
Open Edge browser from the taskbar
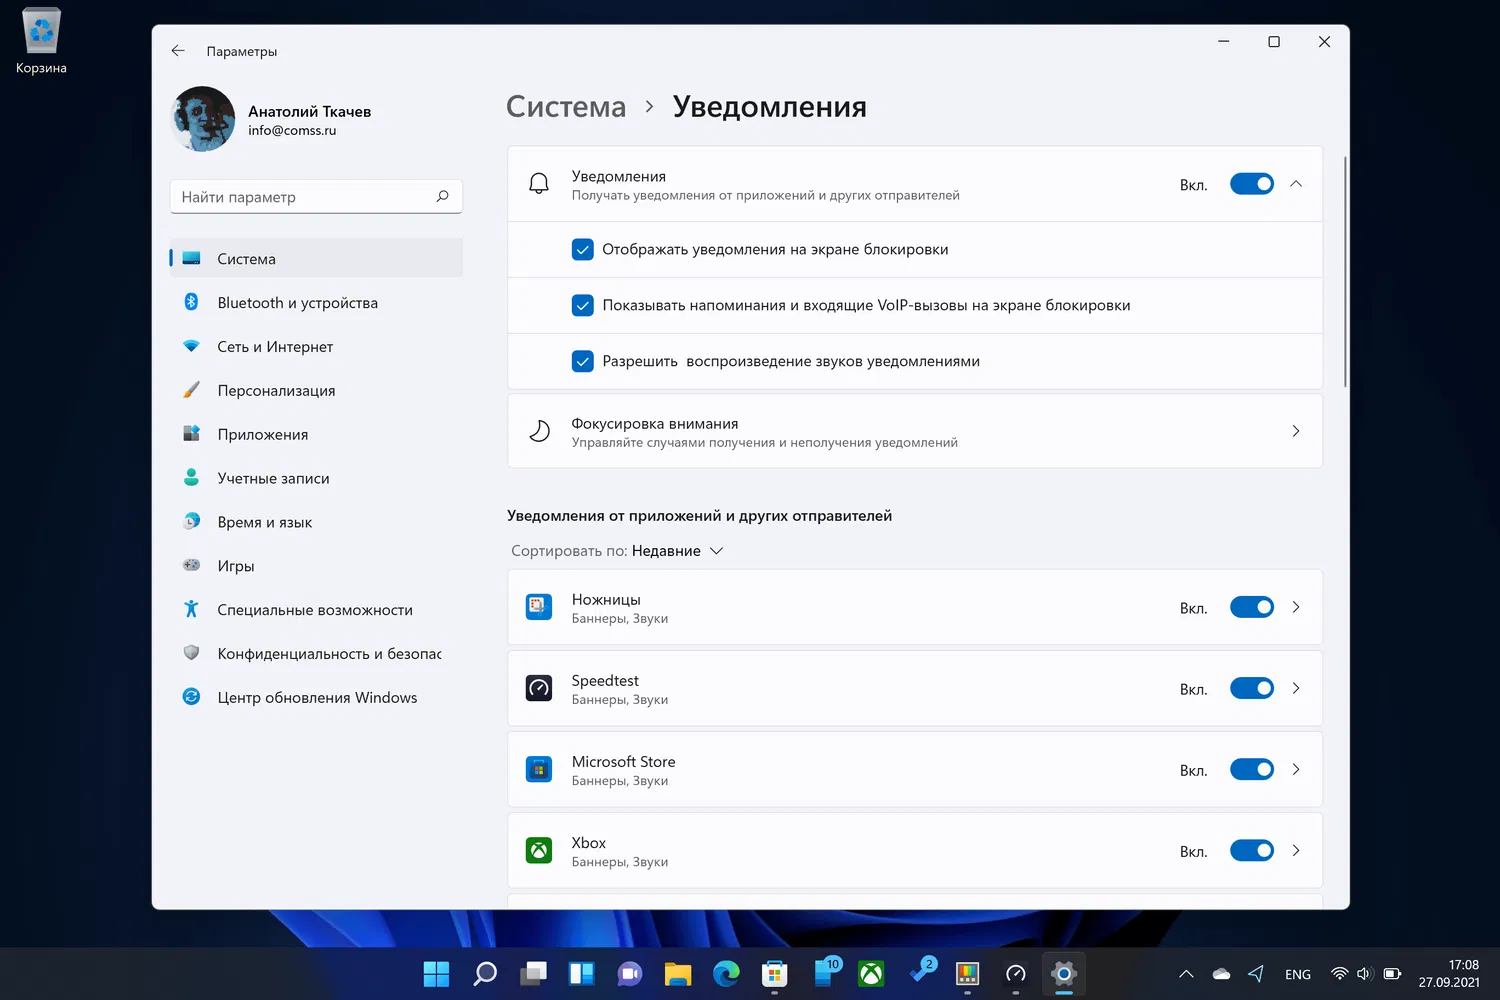(726, 973)
